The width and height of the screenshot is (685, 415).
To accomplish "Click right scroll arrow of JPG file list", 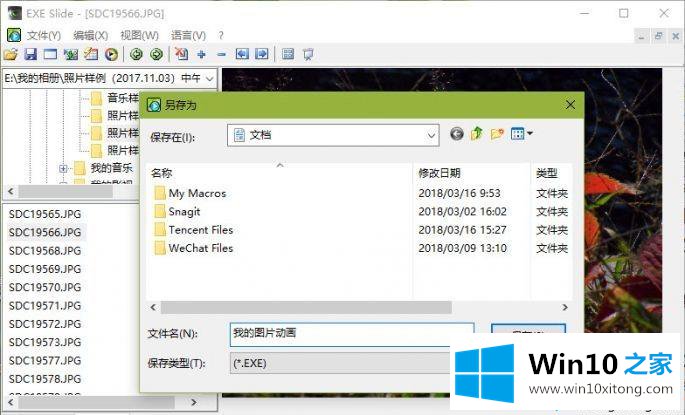I will [x=194, y=402].
